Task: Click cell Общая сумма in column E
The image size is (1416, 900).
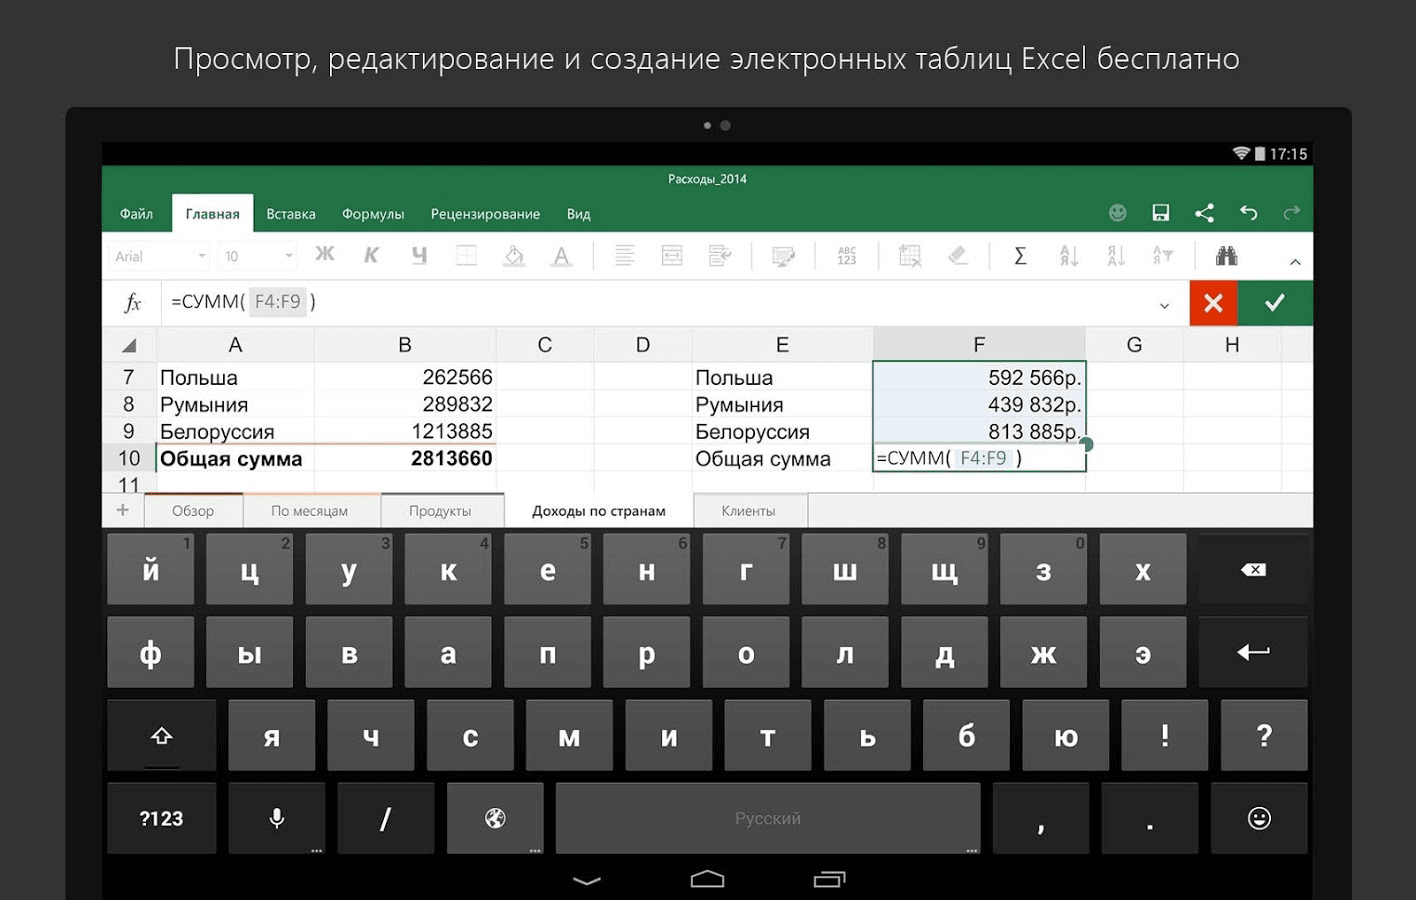Action: click(782, 458)
